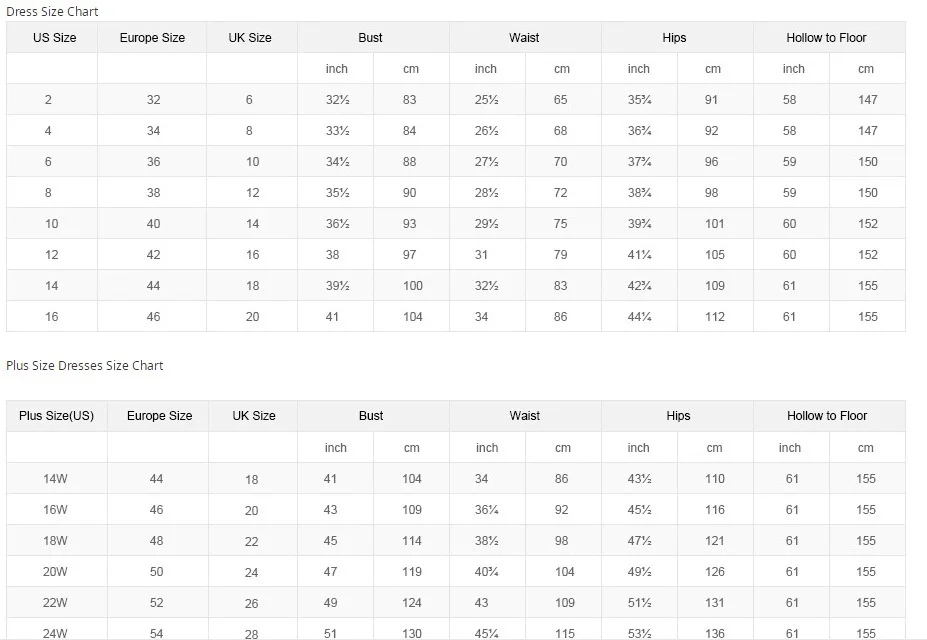Select Europe size 52 cell
The width and height of the screenshot is (927, 640).
point(156,603)
